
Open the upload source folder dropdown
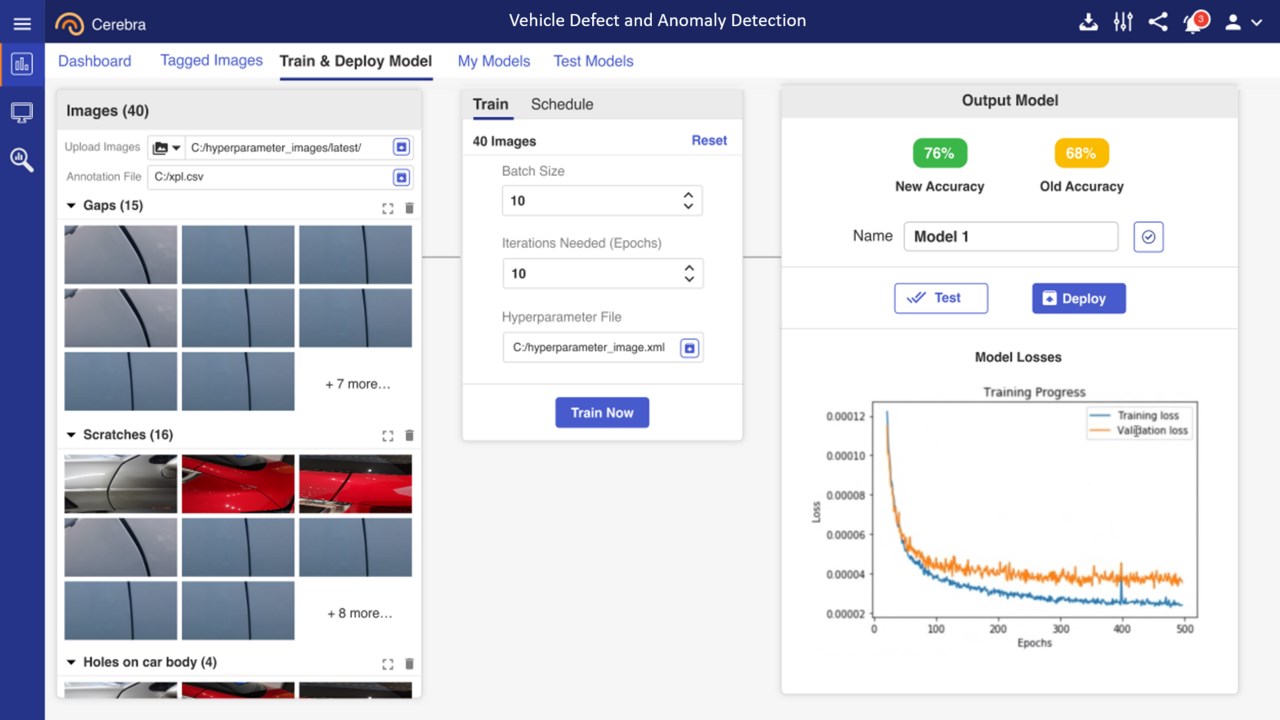(166, 148)
